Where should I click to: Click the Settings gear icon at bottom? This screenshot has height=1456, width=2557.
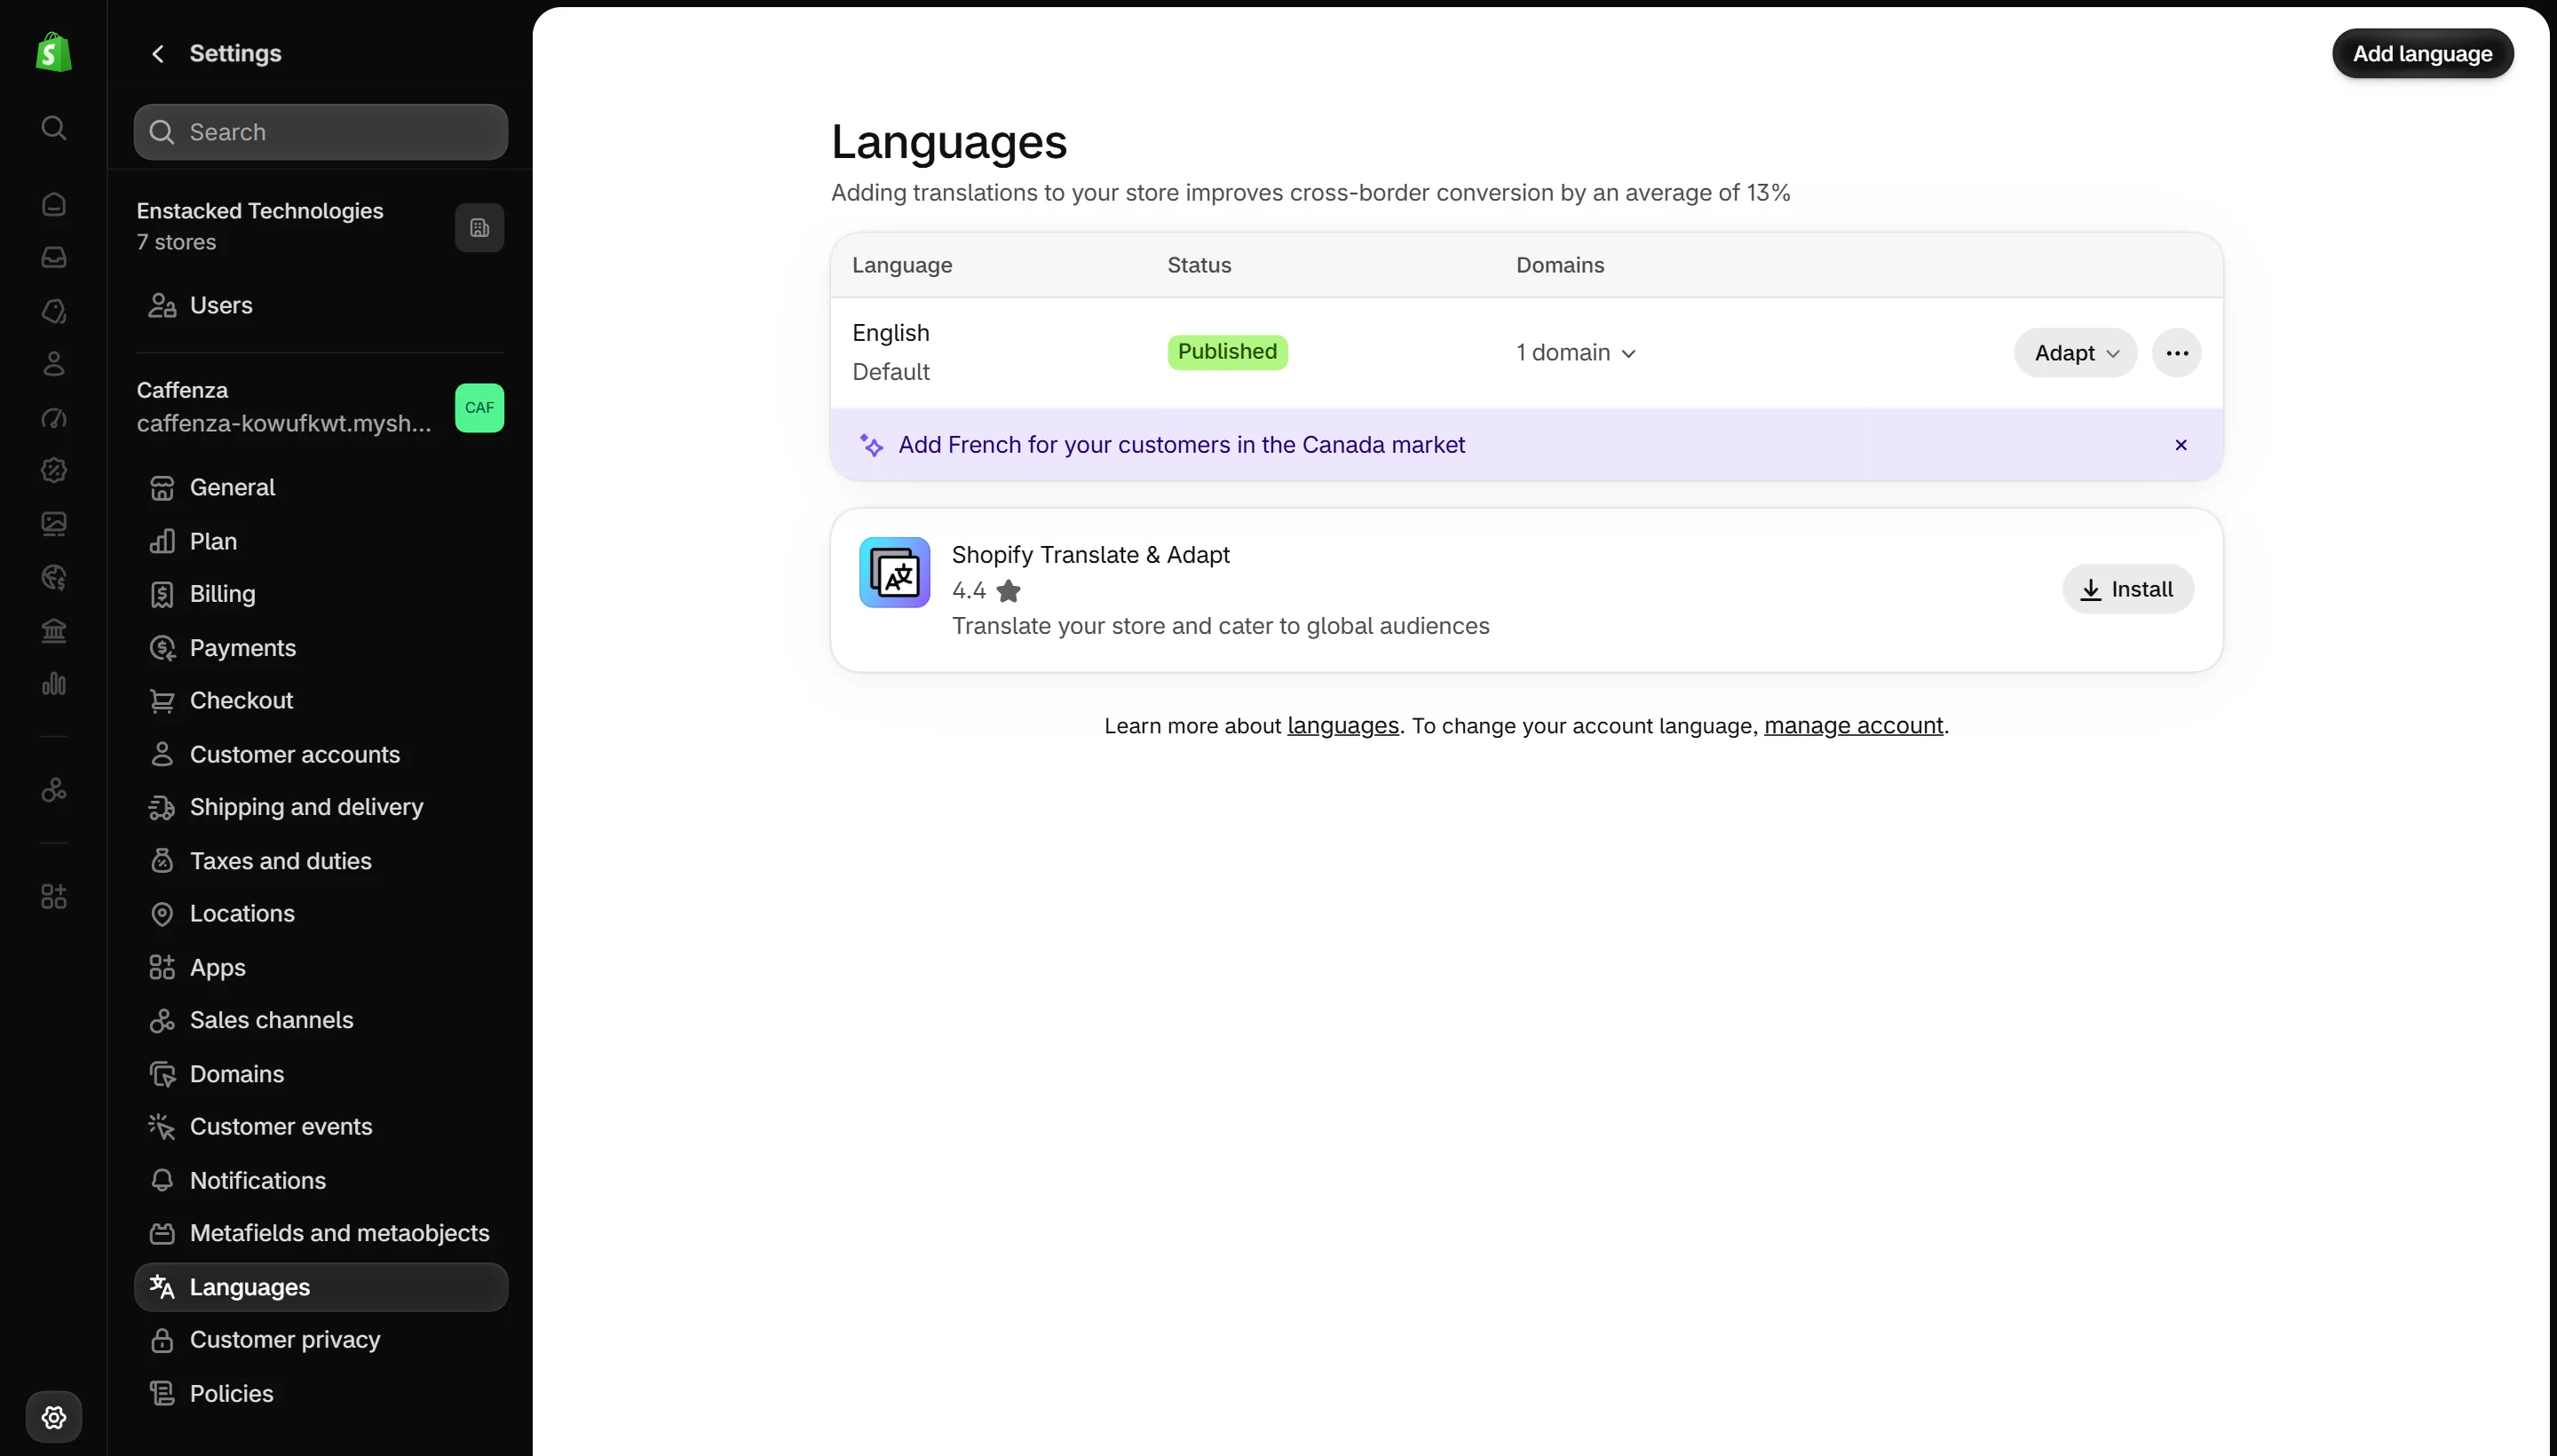(54, 1417)
